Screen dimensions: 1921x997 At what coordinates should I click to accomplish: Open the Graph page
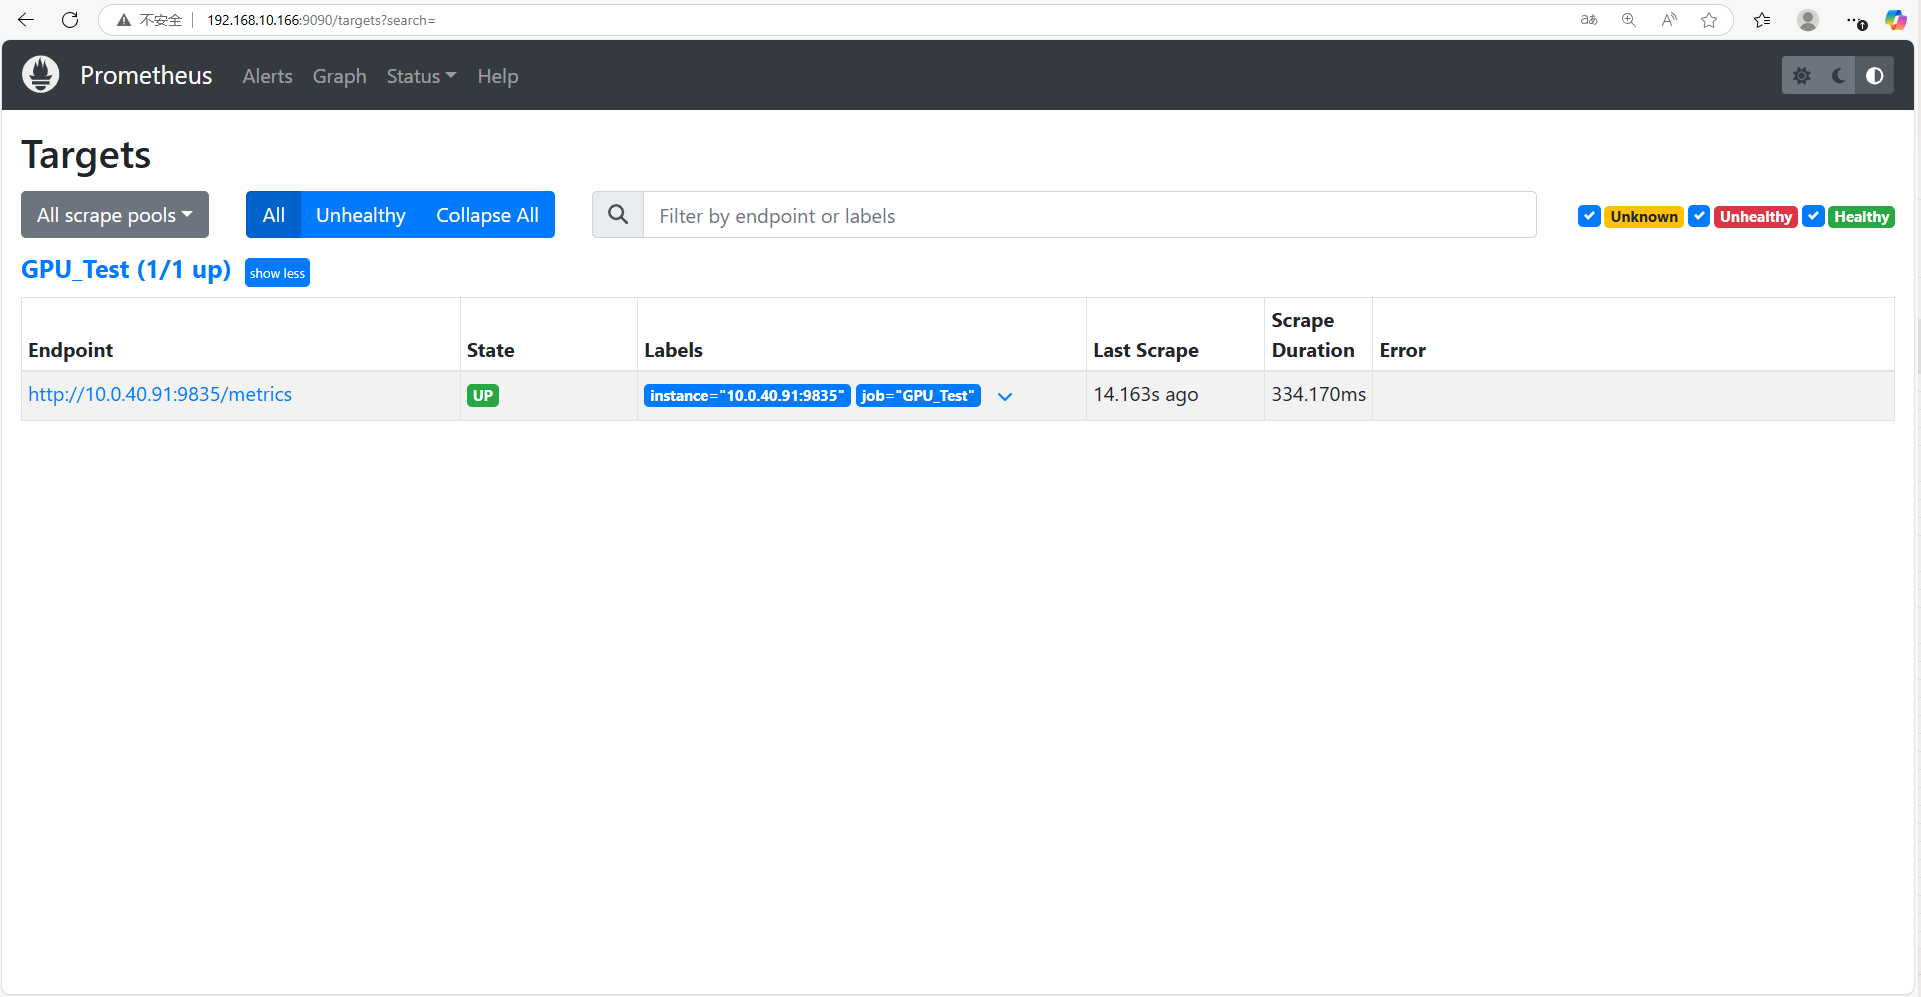[x=339, y=76]
